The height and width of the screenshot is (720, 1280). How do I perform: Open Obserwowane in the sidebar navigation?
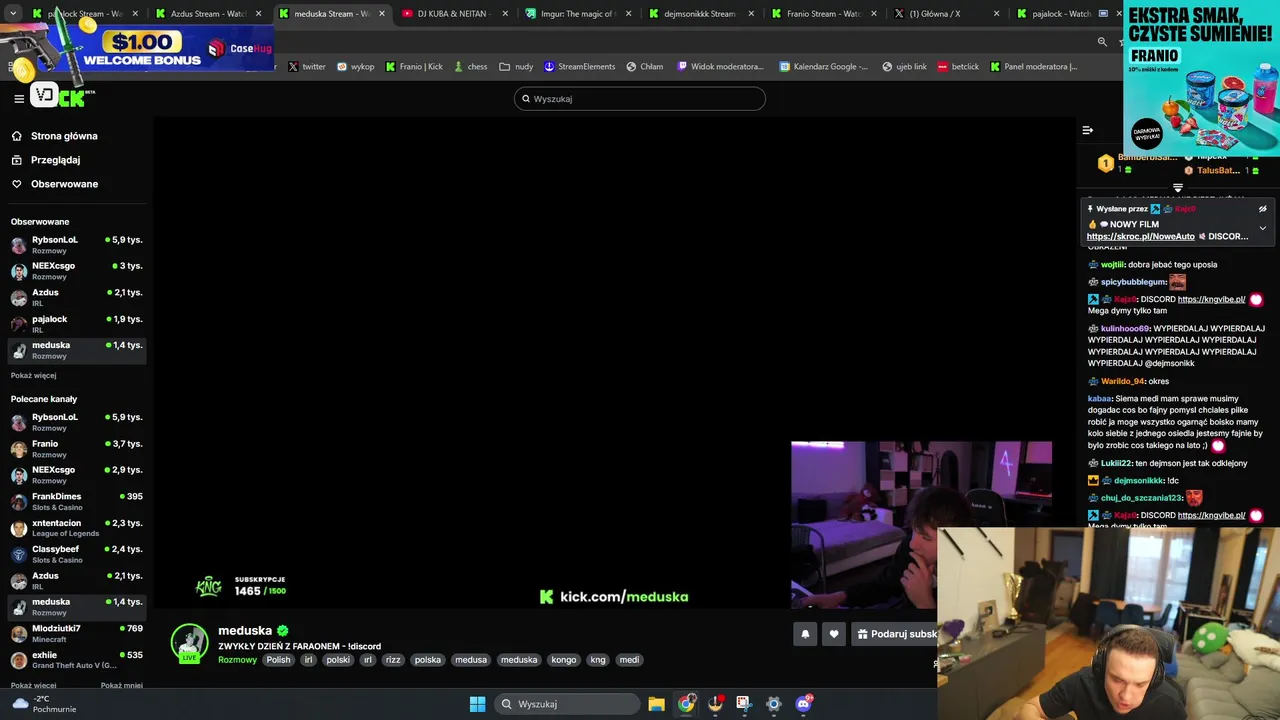click(x=64, y=184)
